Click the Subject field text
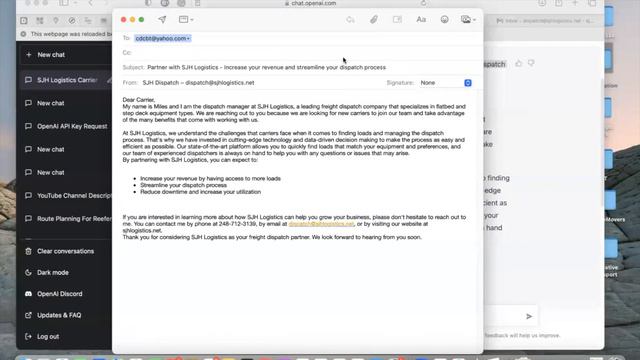The width and height of the screenshot is (640, 360). (267, 67)
